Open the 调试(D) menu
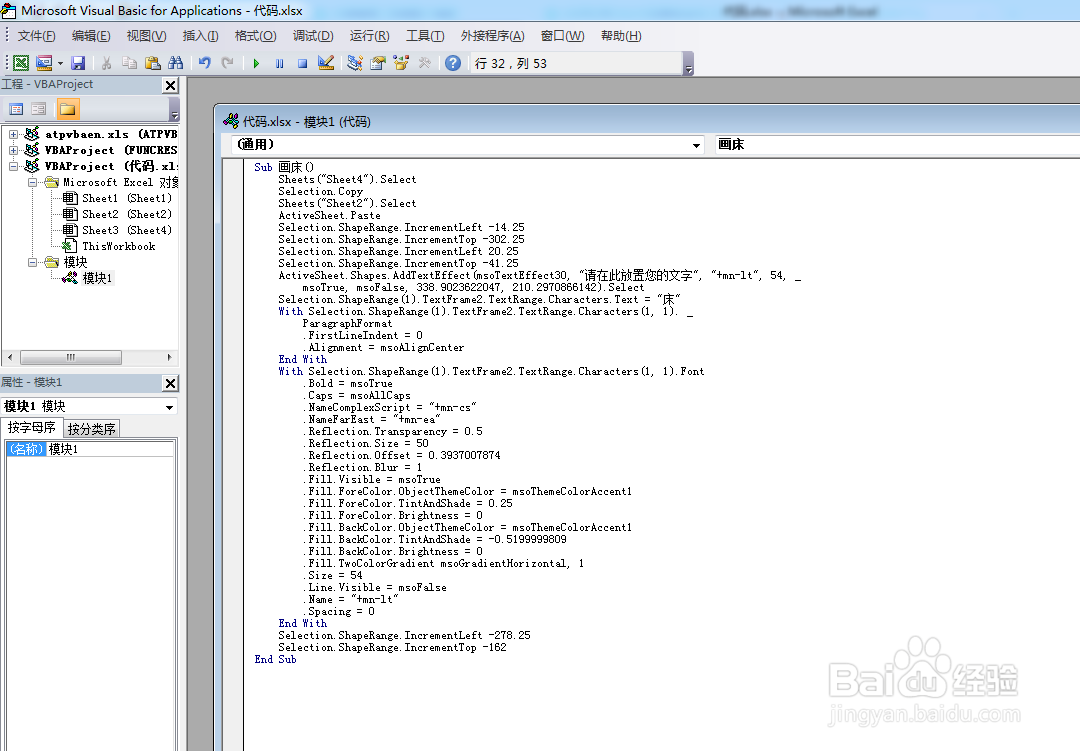The image size is (1080, 751). 313,36
